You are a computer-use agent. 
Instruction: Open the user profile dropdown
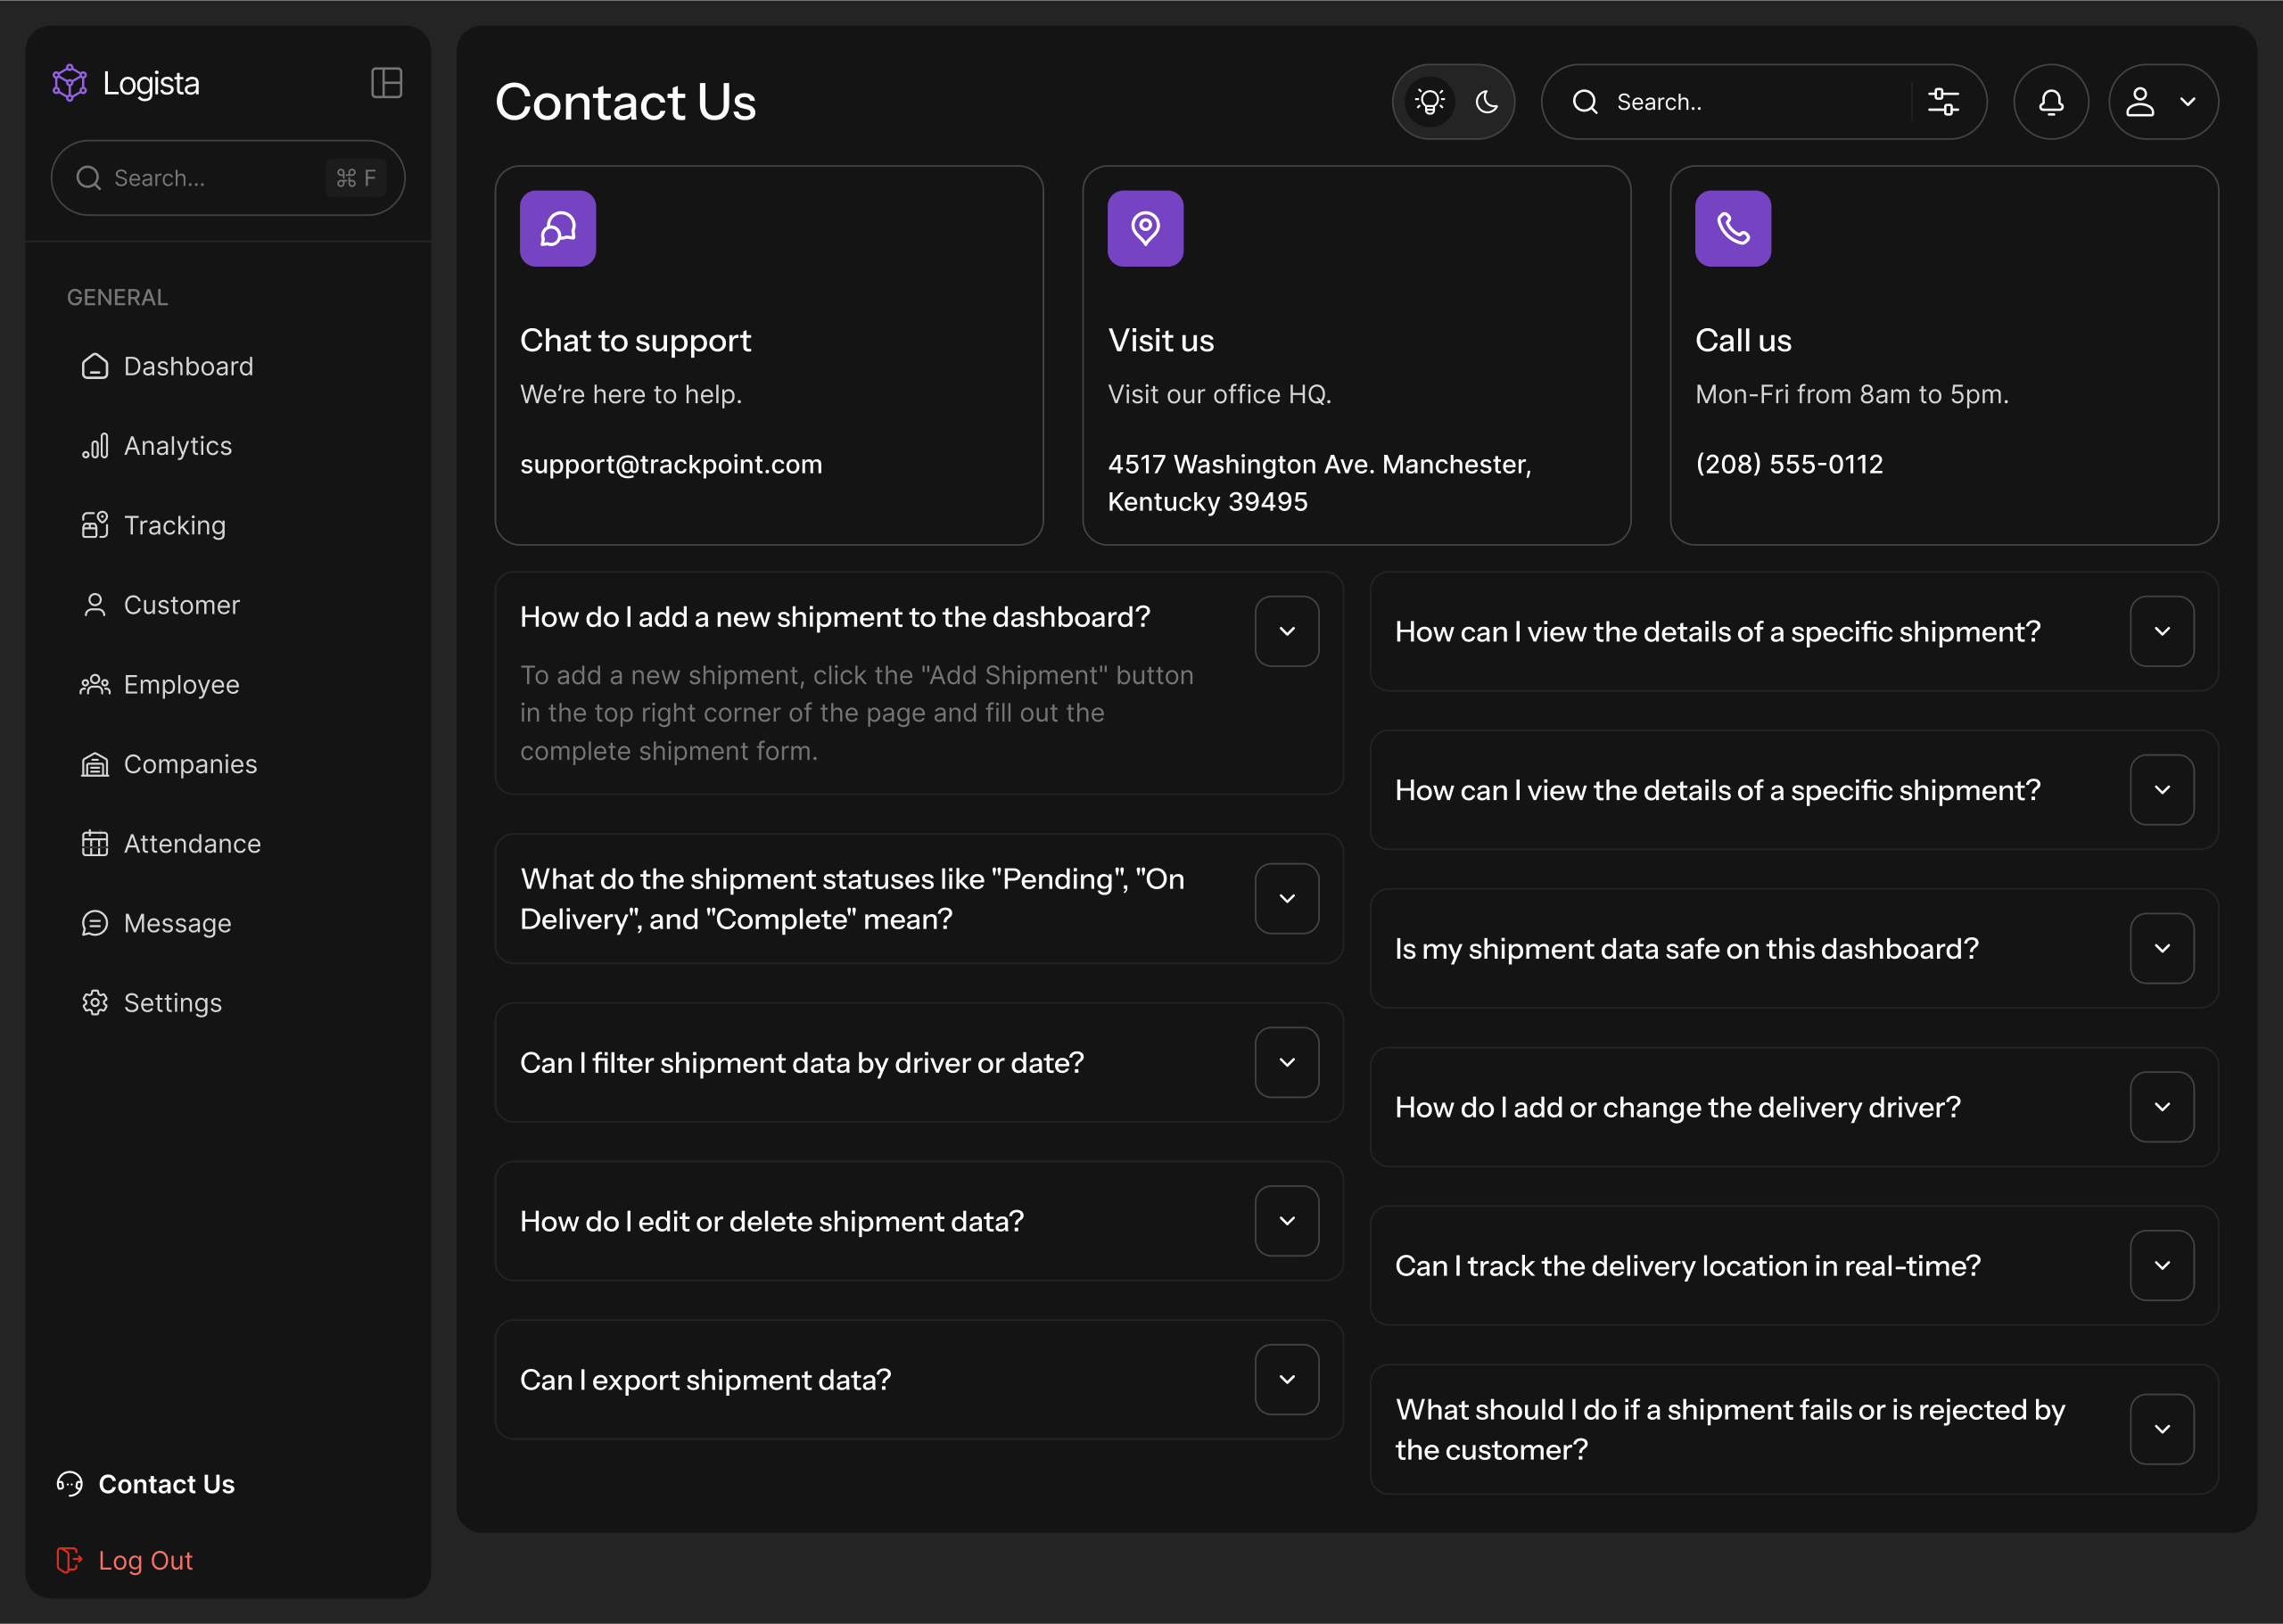pos(2163,102)
